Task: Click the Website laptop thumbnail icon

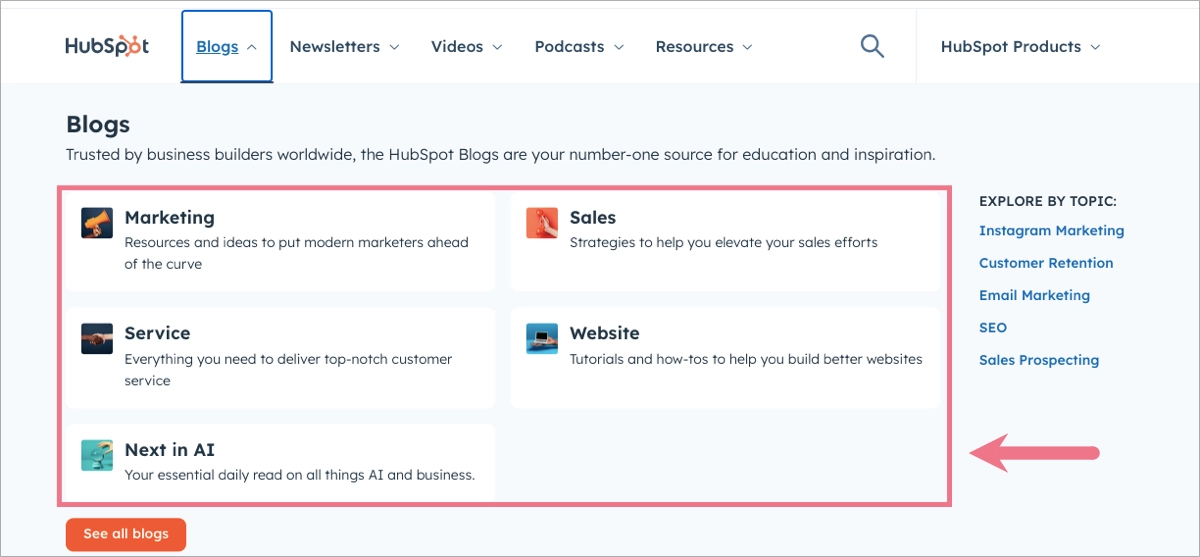Action: [542, 339]
